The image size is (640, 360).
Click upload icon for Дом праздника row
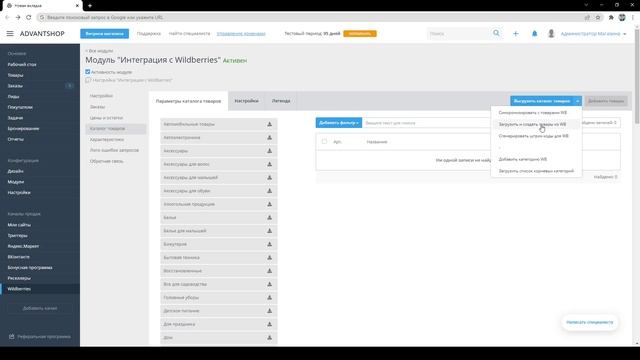pyautogui.click(x=269, y=324)
